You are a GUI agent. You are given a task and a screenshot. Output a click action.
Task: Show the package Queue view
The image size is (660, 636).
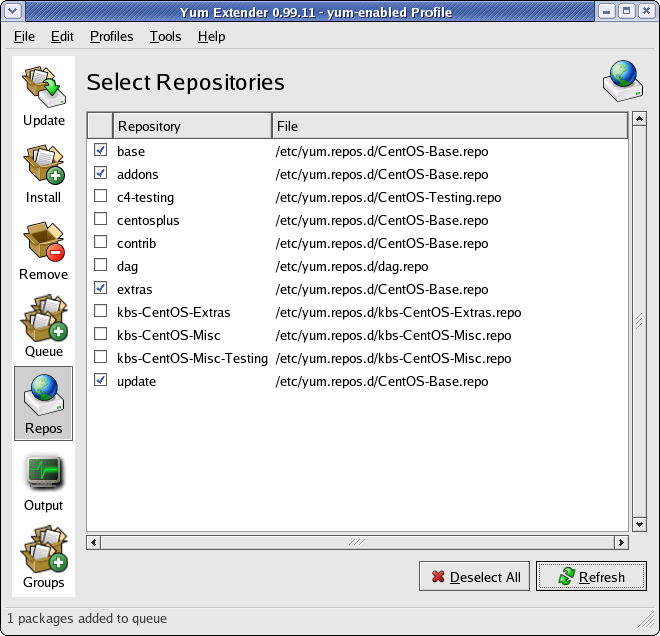point(44,328)
